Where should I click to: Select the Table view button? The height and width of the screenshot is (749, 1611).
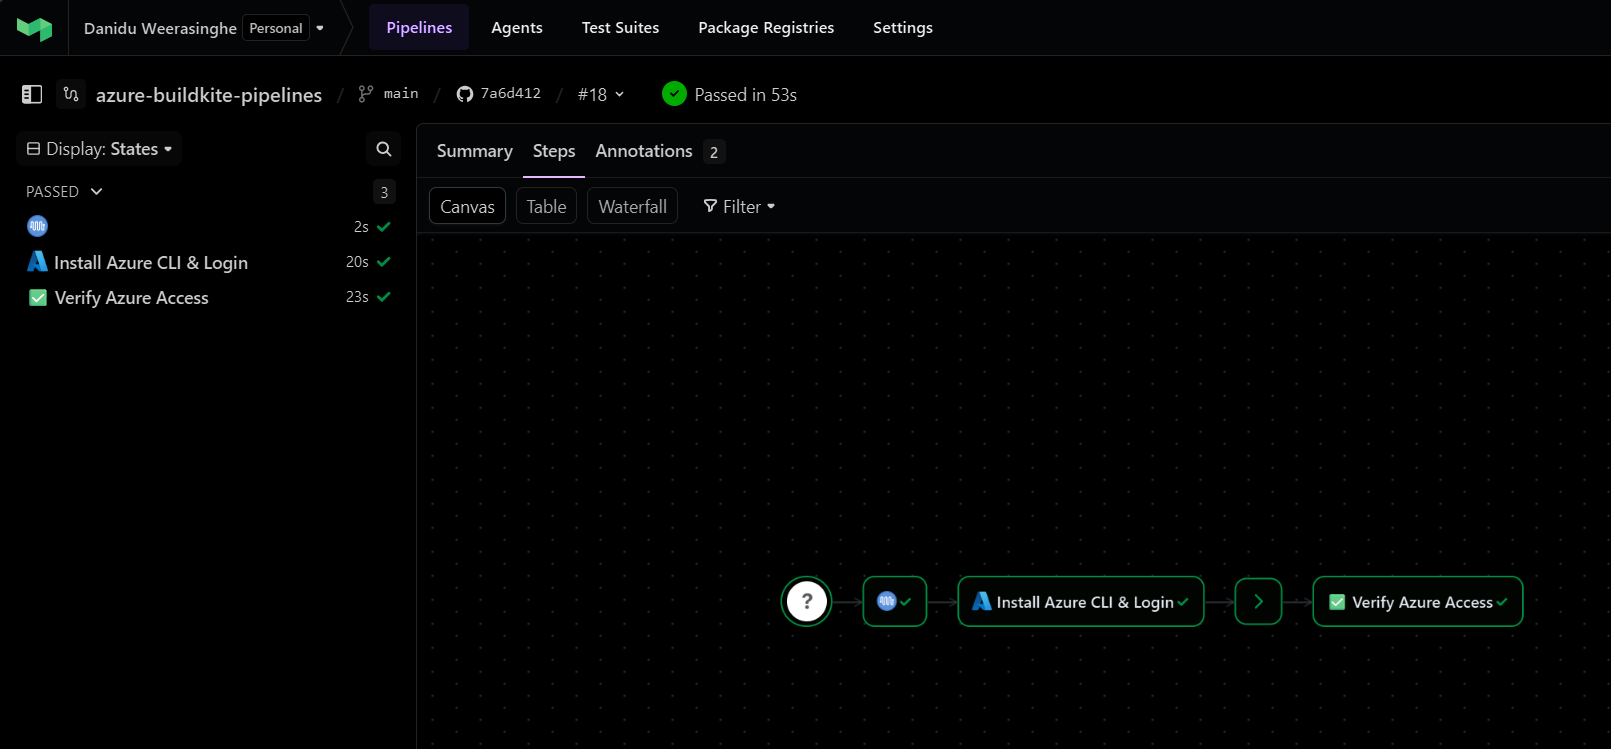(546, 206)
